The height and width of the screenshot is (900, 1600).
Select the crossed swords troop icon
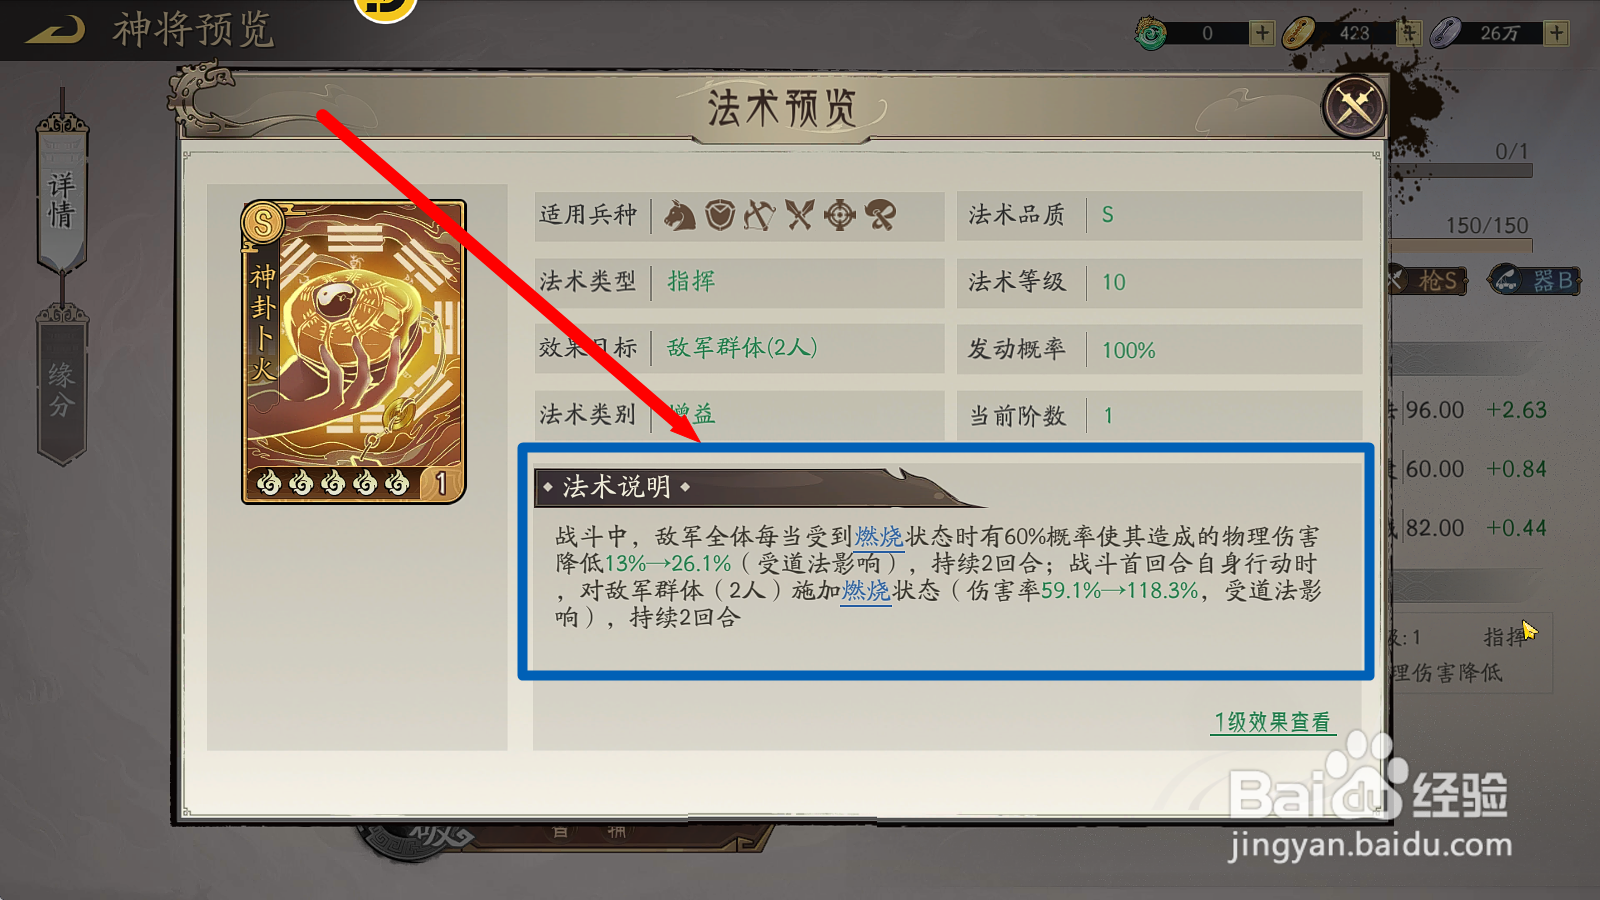pos(800,215)
